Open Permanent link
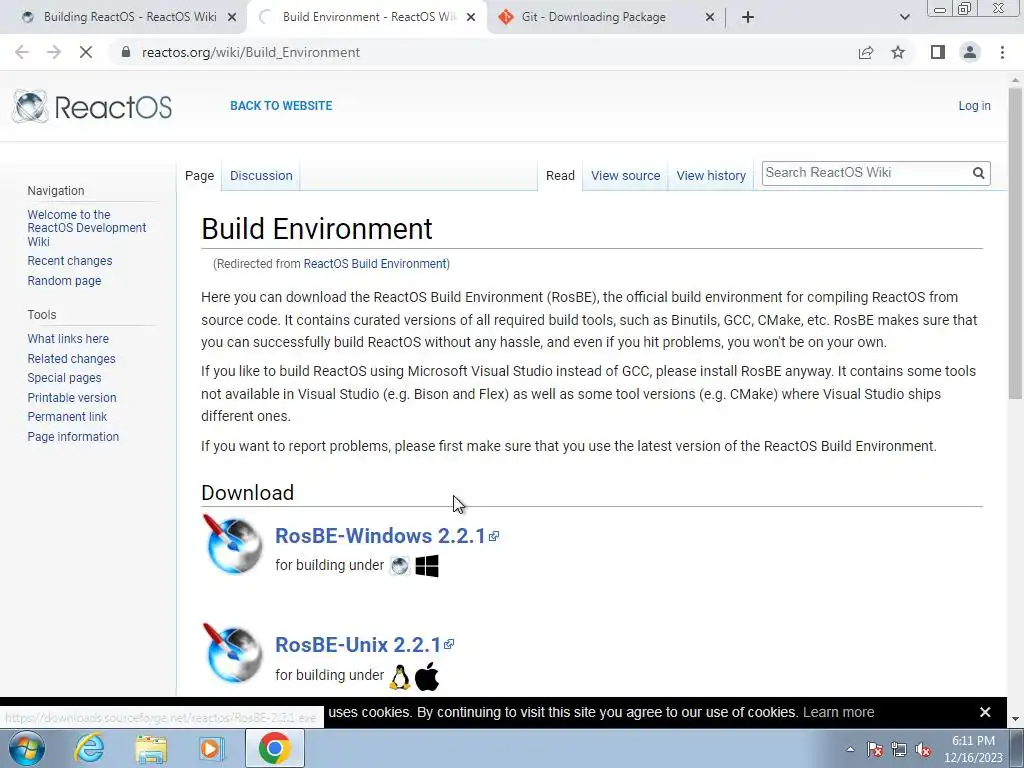The image size is (1024, 768). (x=67, y=417)
